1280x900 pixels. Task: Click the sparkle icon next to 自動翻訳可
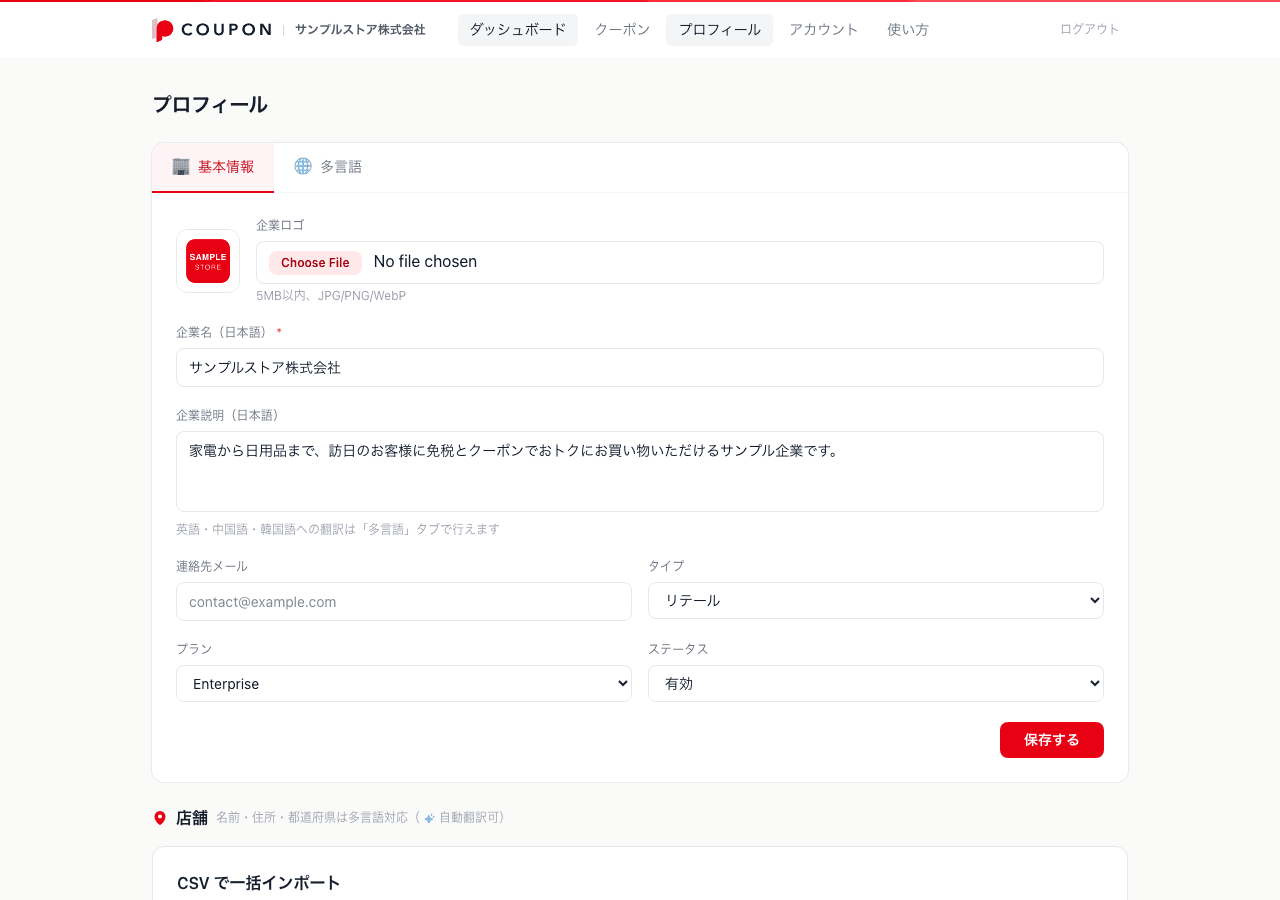(x=429, y=818)
